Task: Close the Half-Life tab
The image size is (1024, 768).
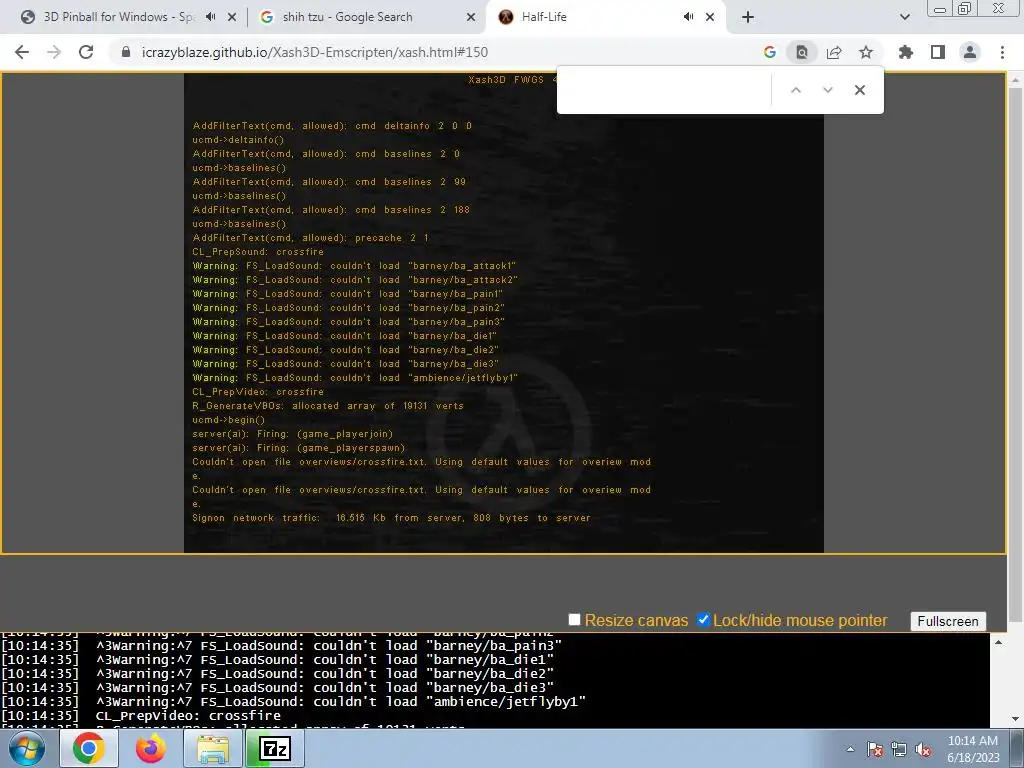Action: (x=710, y=17)
